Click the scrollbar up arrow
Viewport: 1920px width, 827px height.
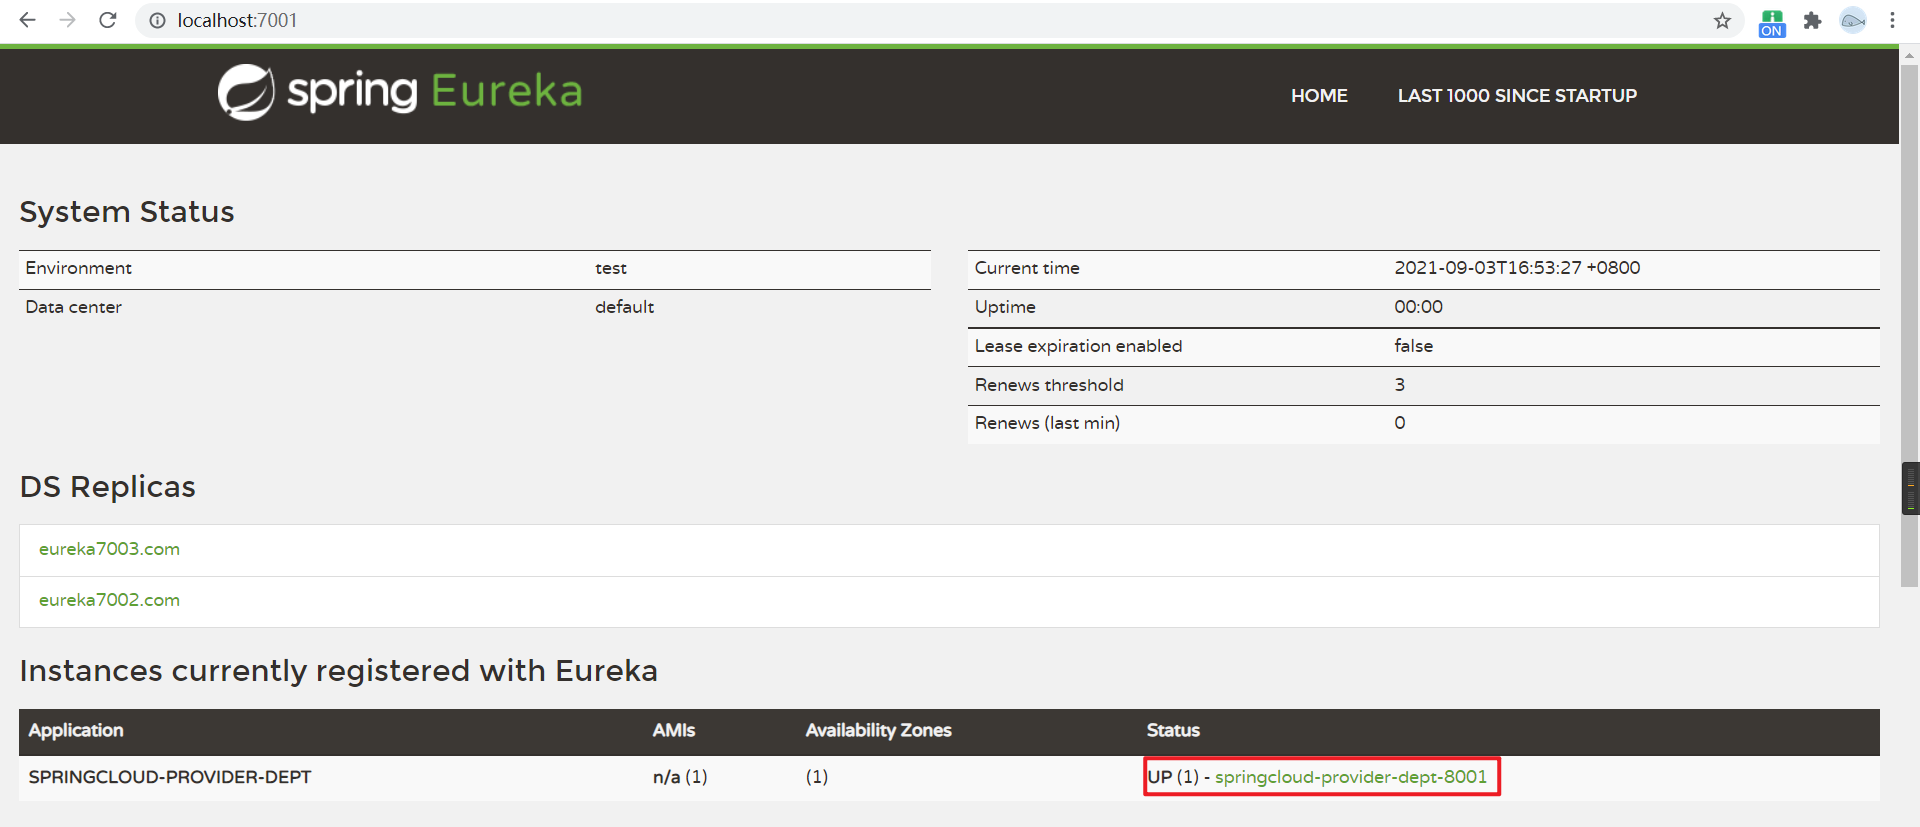pyautogui.click(x=1910, y=56)
